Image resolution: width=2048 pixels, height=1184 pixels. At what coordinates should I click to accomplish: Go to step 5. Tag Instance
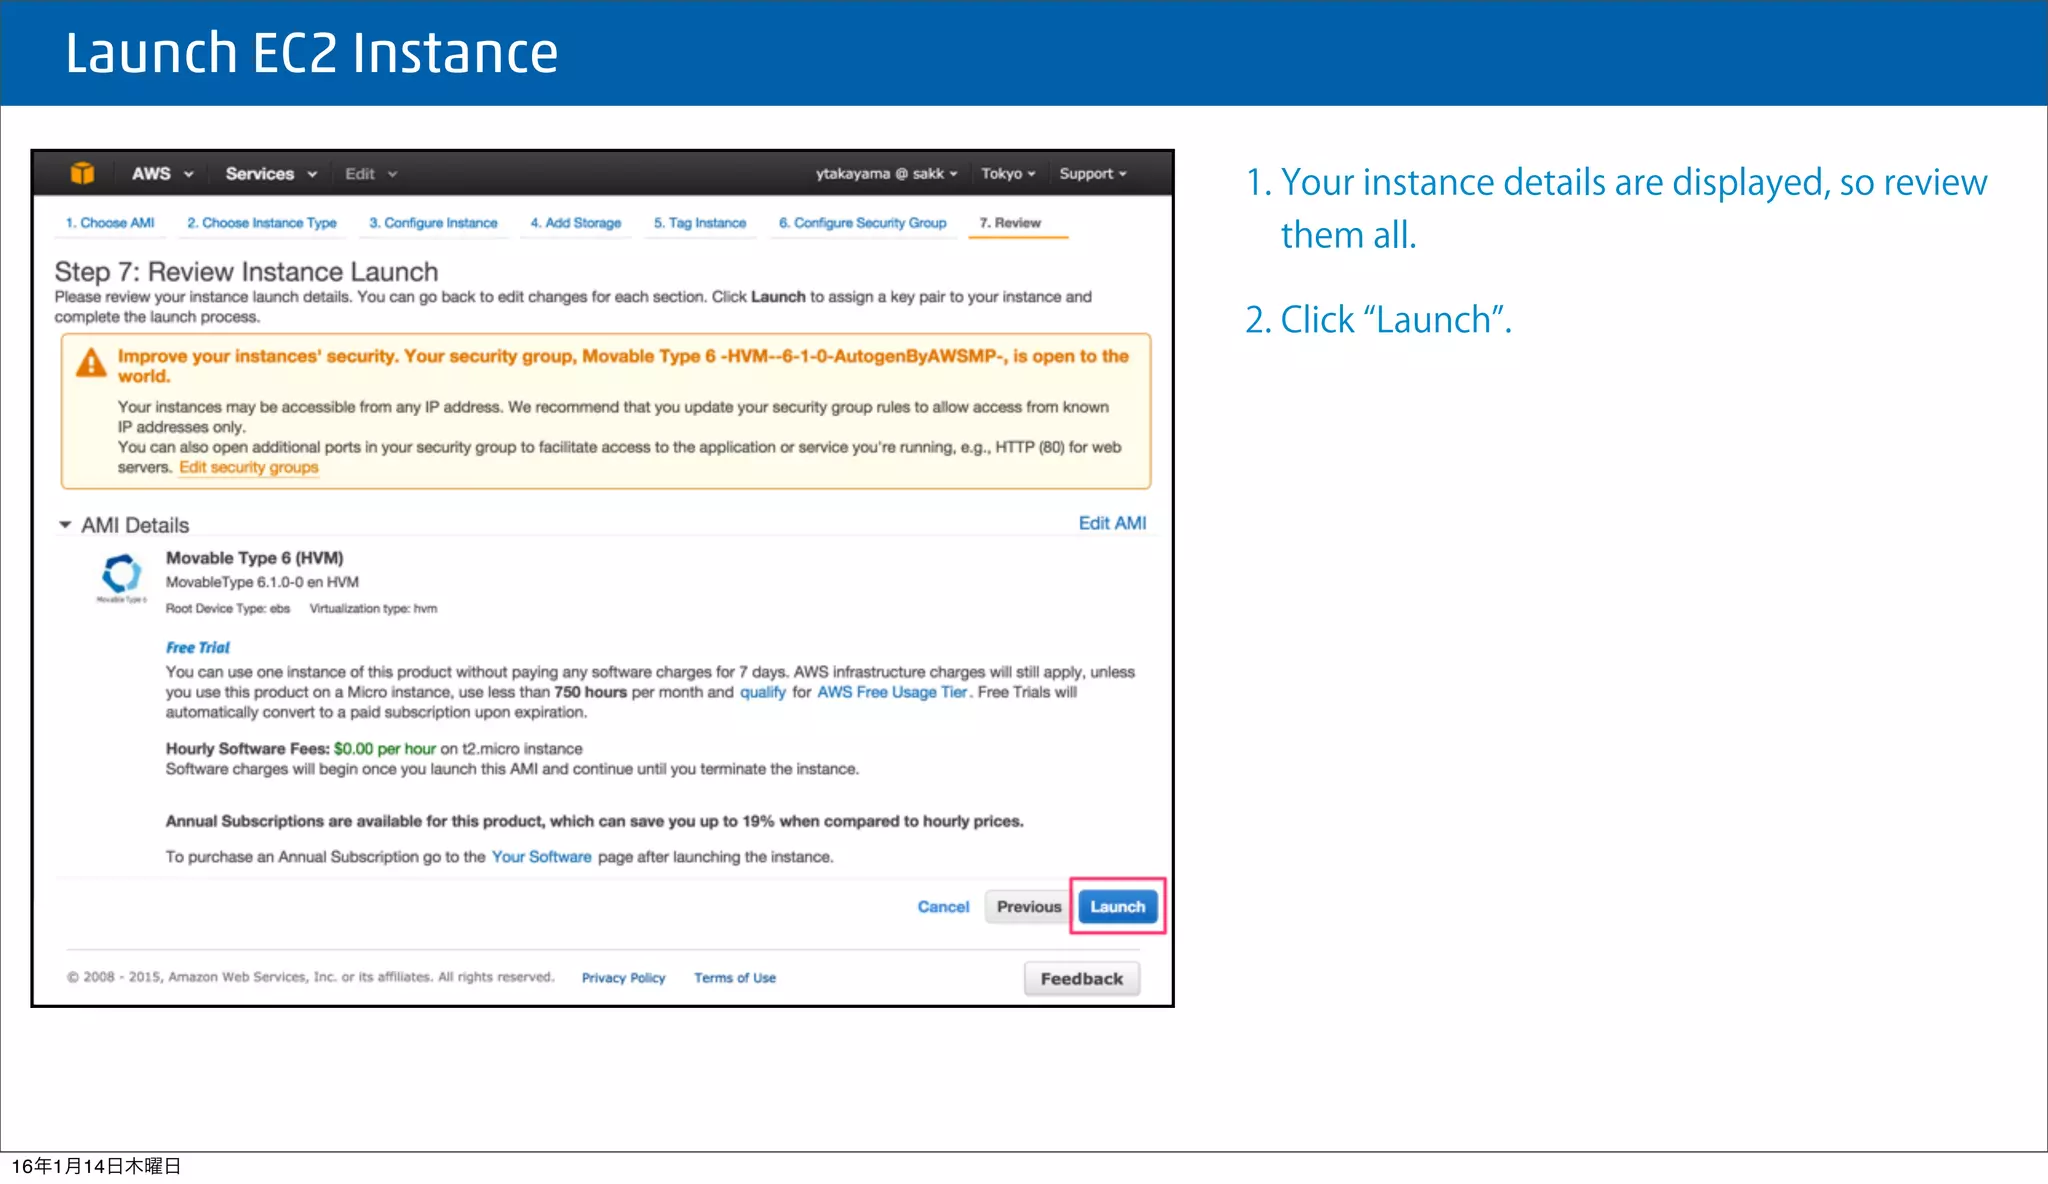700,223
